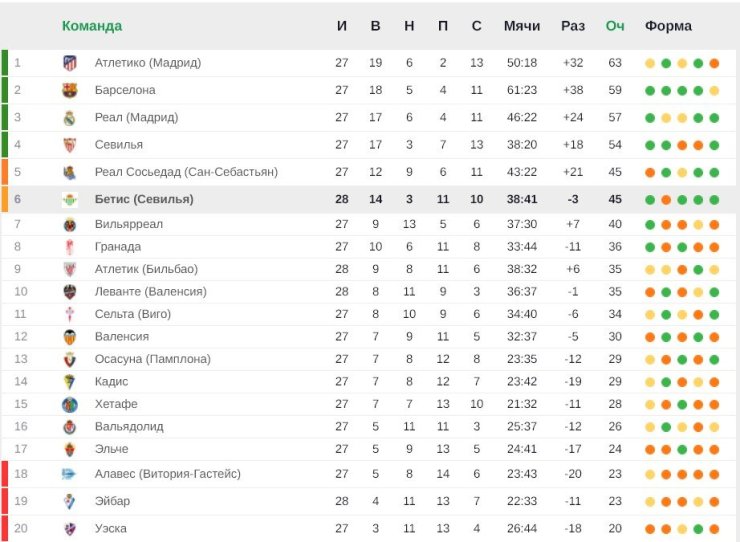Viewport: 740px width, 542px height.
Task: Click the Atlético Madrid club crest
Action: pyautogui.click(x=70, y=63)
